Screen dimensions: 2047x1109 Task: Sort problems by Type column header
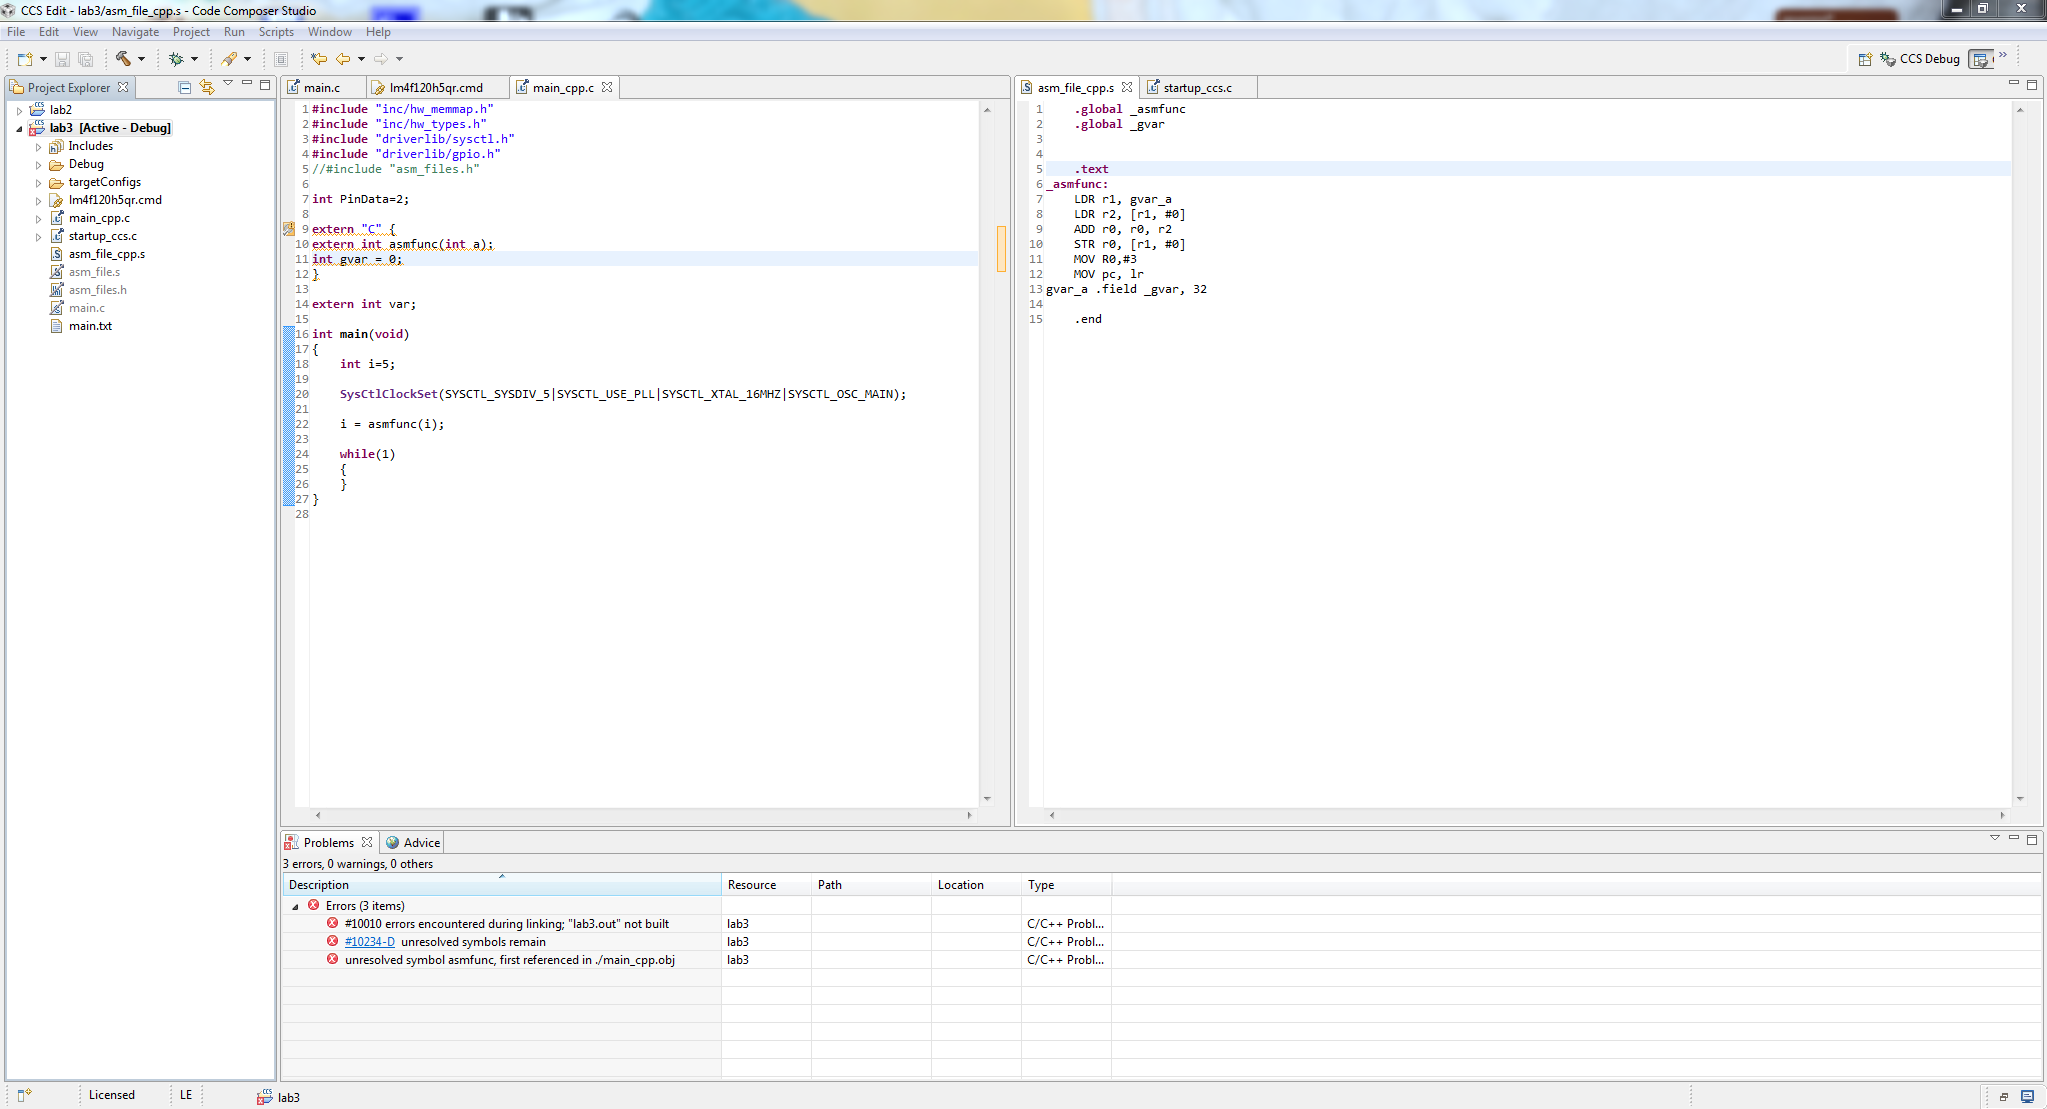click(x=1066, y=885)
